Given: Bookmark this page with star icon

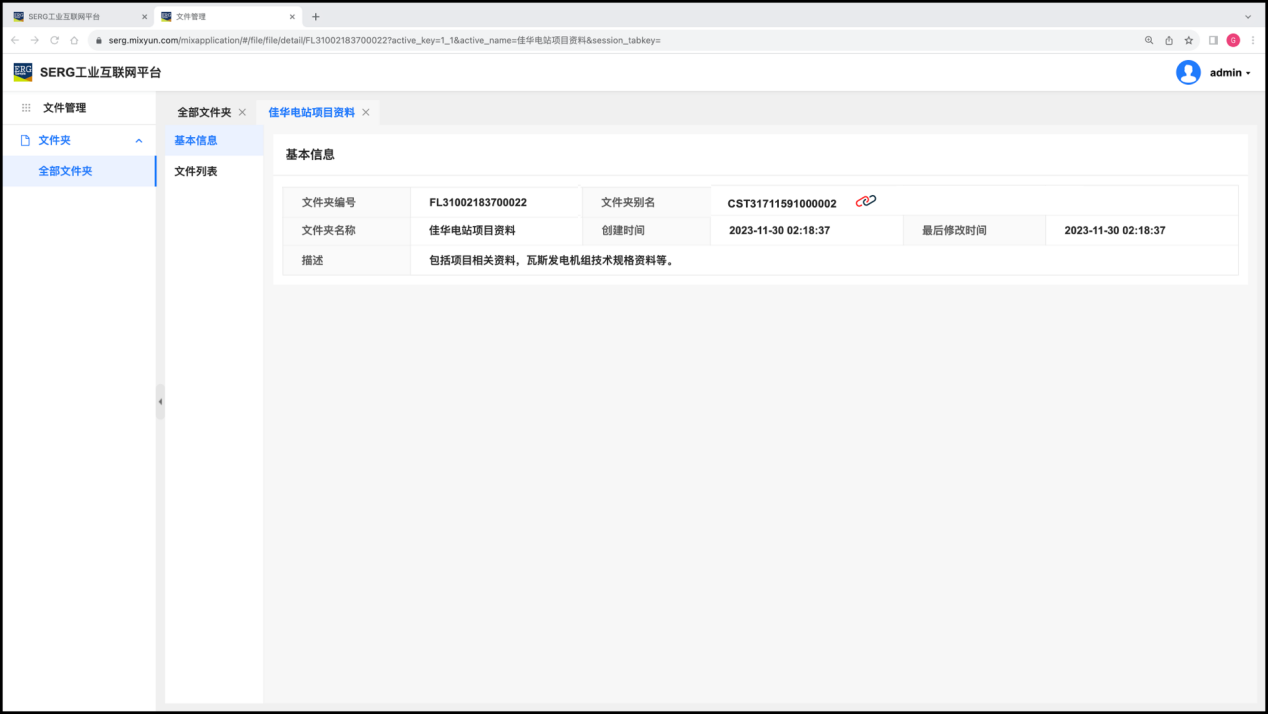Looking at the screenshot, I should coord(1189,40).
